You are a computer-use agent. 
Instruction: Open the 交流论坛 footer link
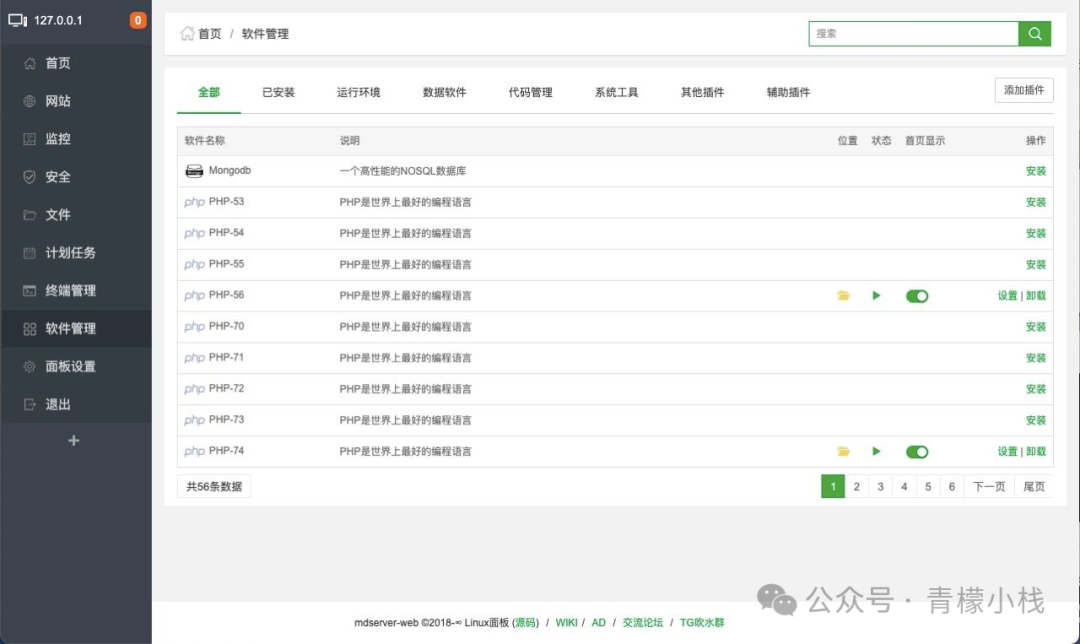(x=643, y=623)
